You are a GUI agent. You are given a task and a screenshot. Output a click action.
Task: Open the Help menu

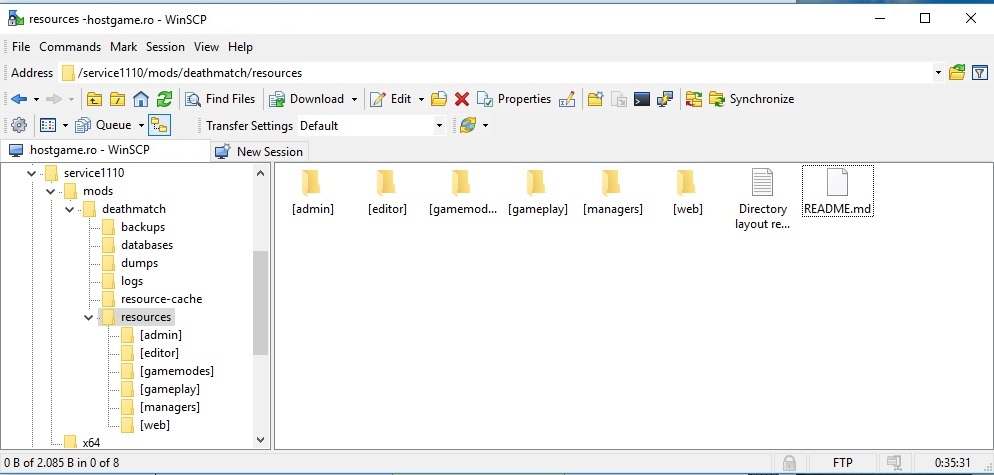click(x=240, y=47)
